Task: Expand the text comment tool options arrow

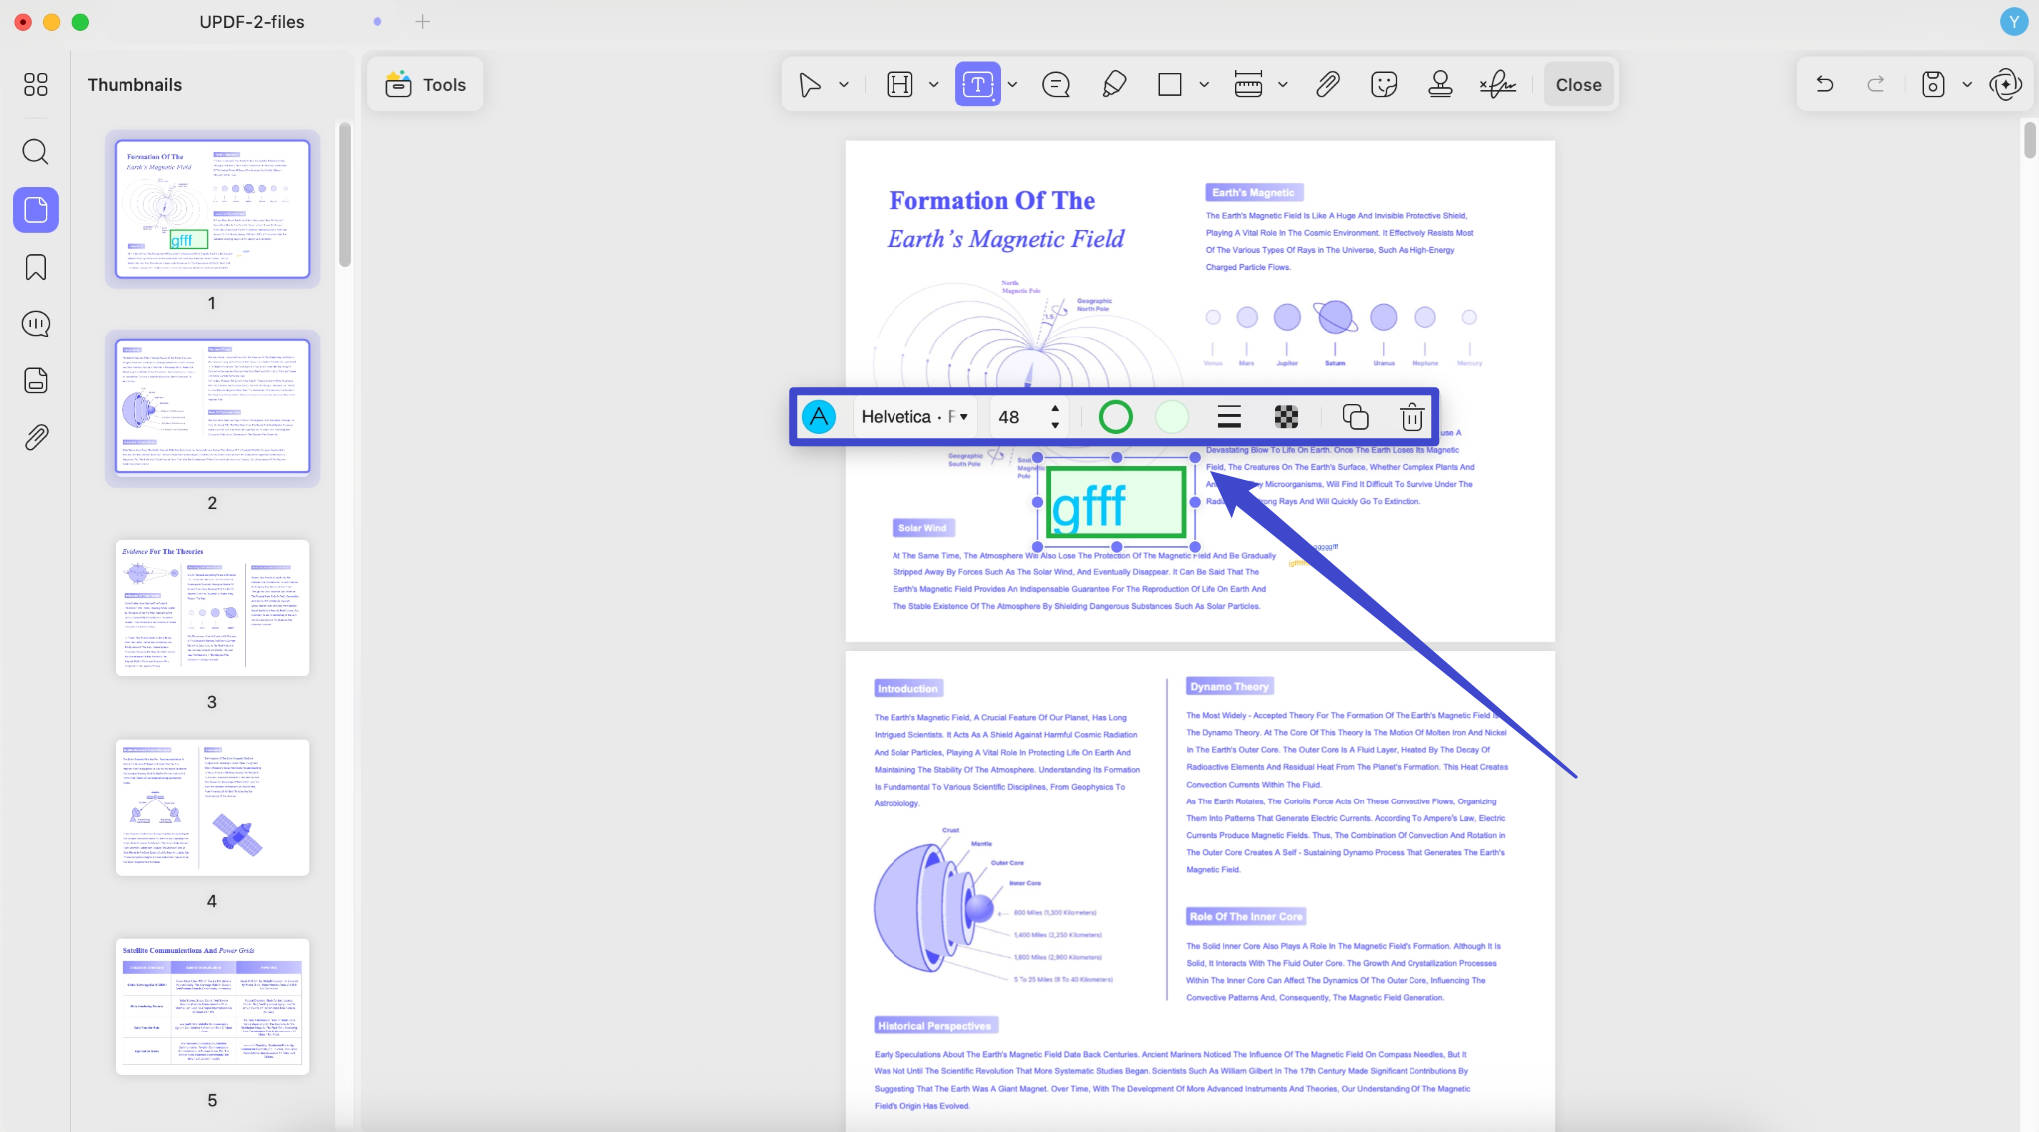Action: click(1013, 85)
